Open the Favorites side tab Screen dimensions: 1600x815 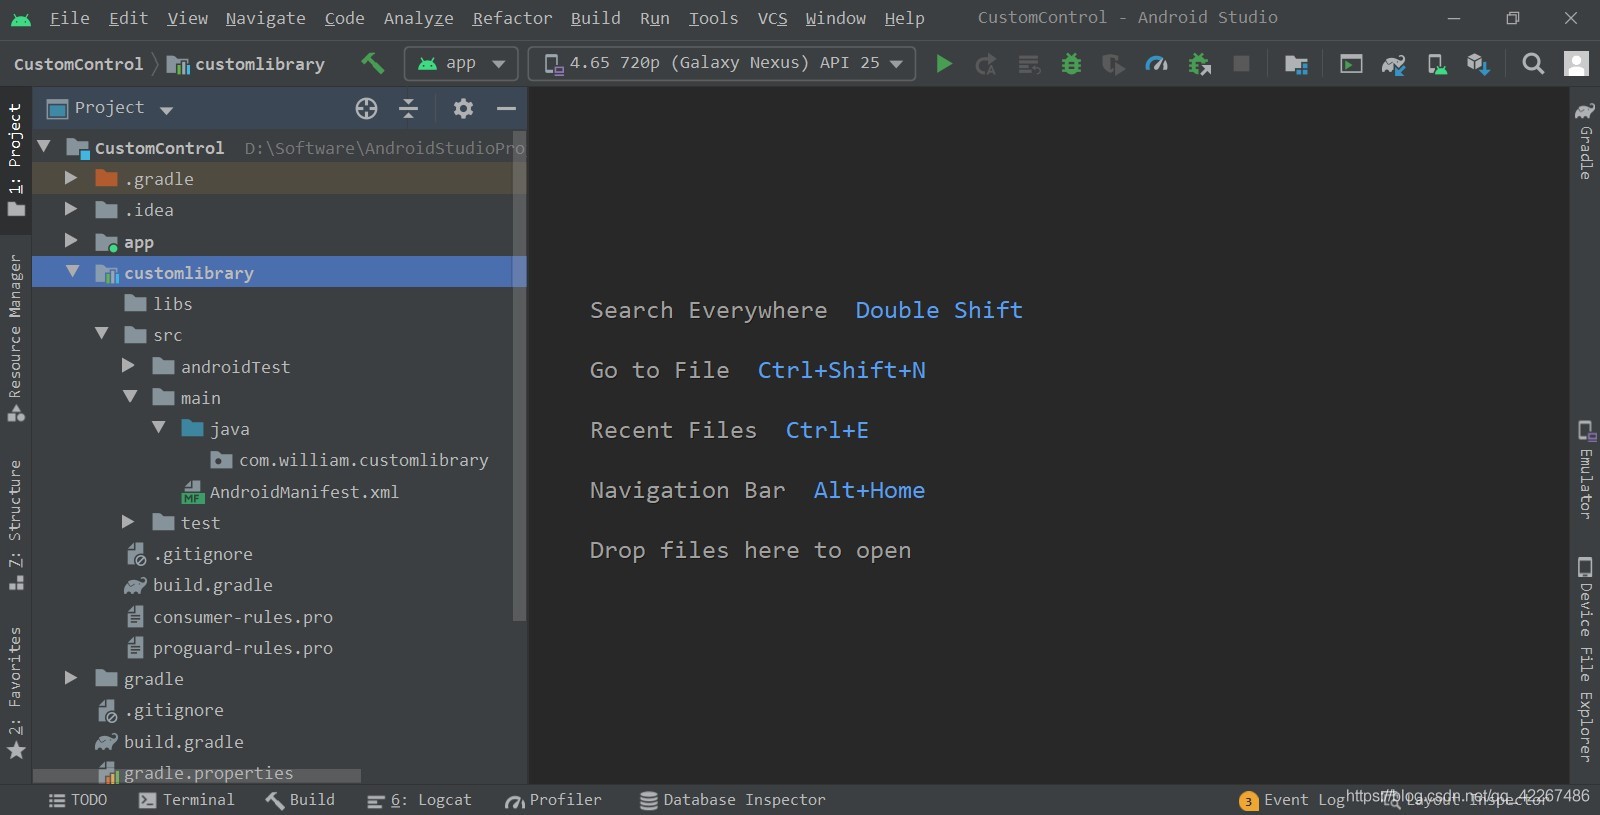coord(15,692)
